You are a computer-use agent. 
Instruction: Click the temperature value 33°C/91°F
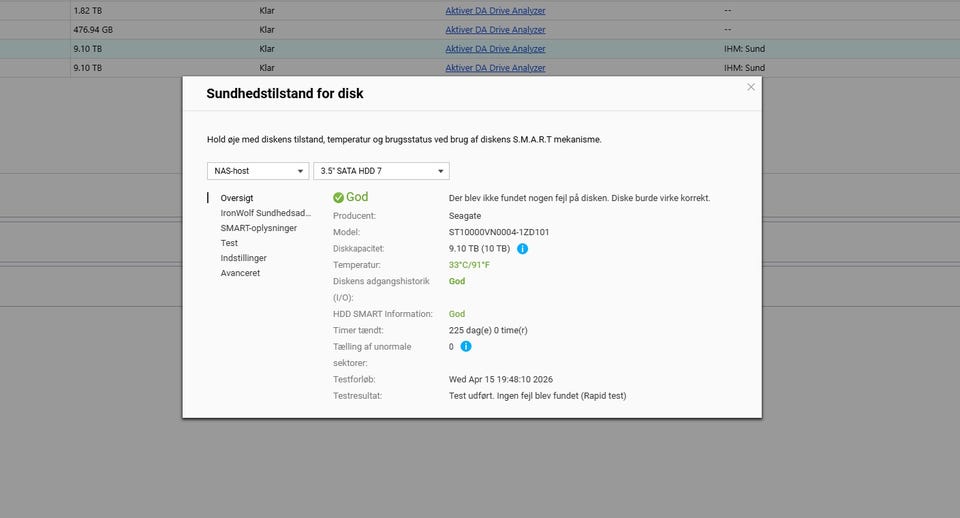469,265
